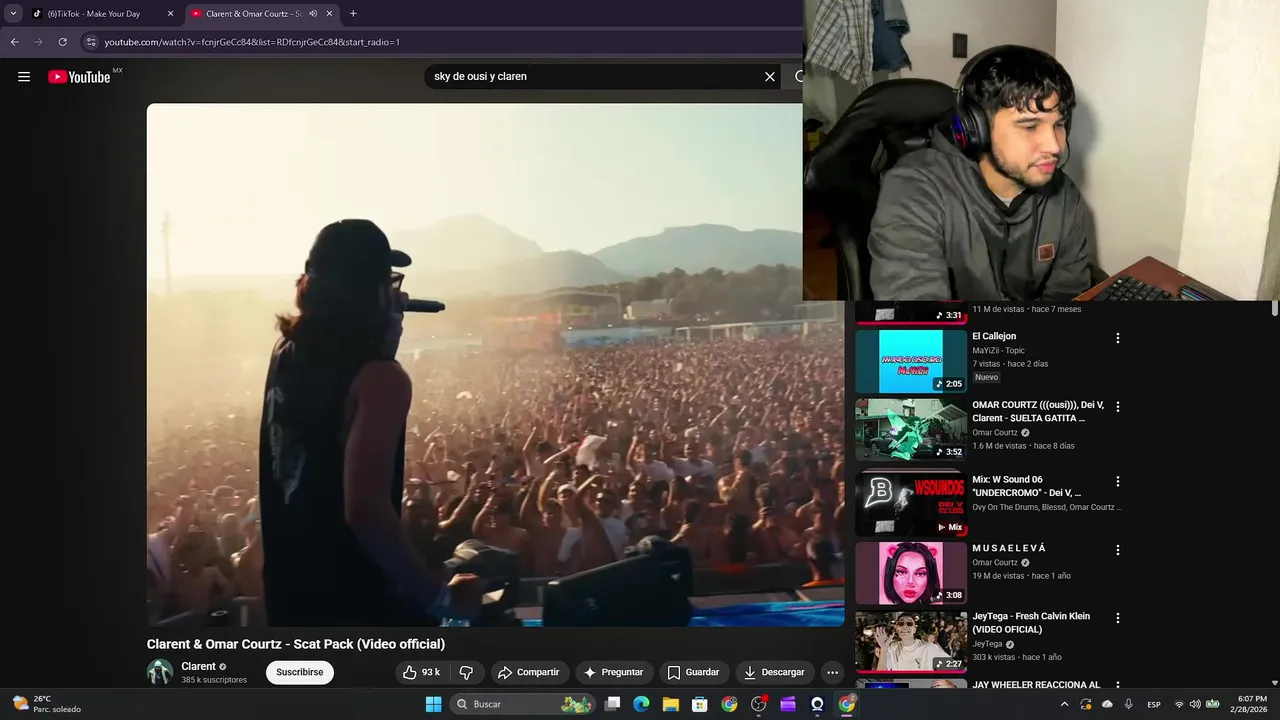Subscribe with the Suscribirse button

point(299,672)
